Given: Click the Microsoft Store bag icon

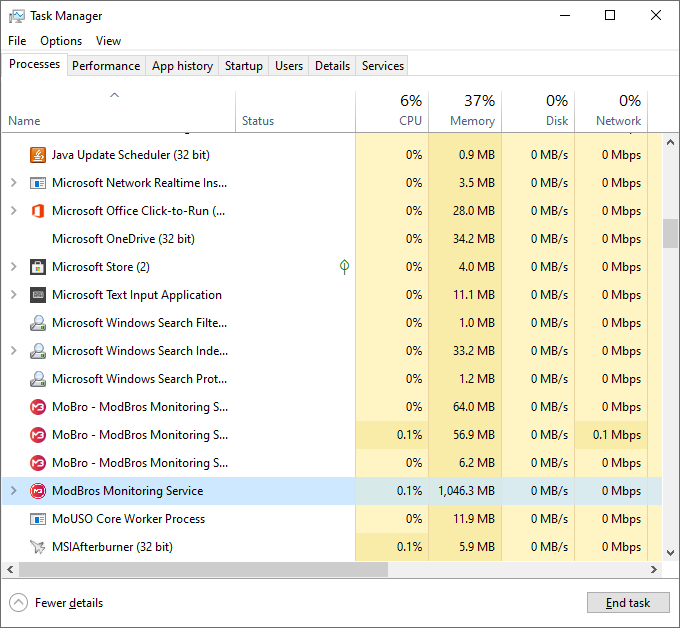Looking at the screenshot, I should tap(38, 267).
